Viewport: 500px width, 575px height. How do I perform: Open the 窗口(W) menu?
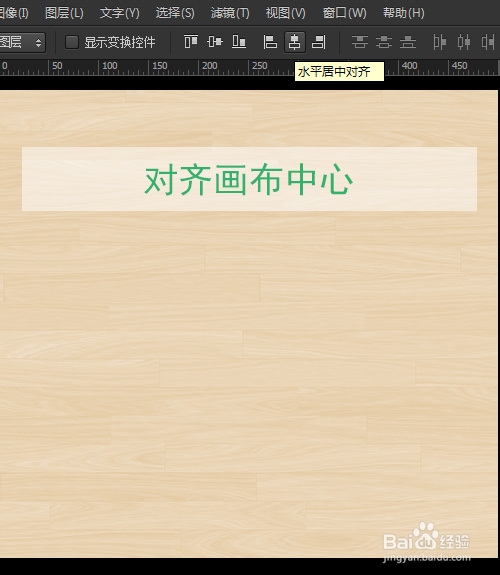pos(344,13)
